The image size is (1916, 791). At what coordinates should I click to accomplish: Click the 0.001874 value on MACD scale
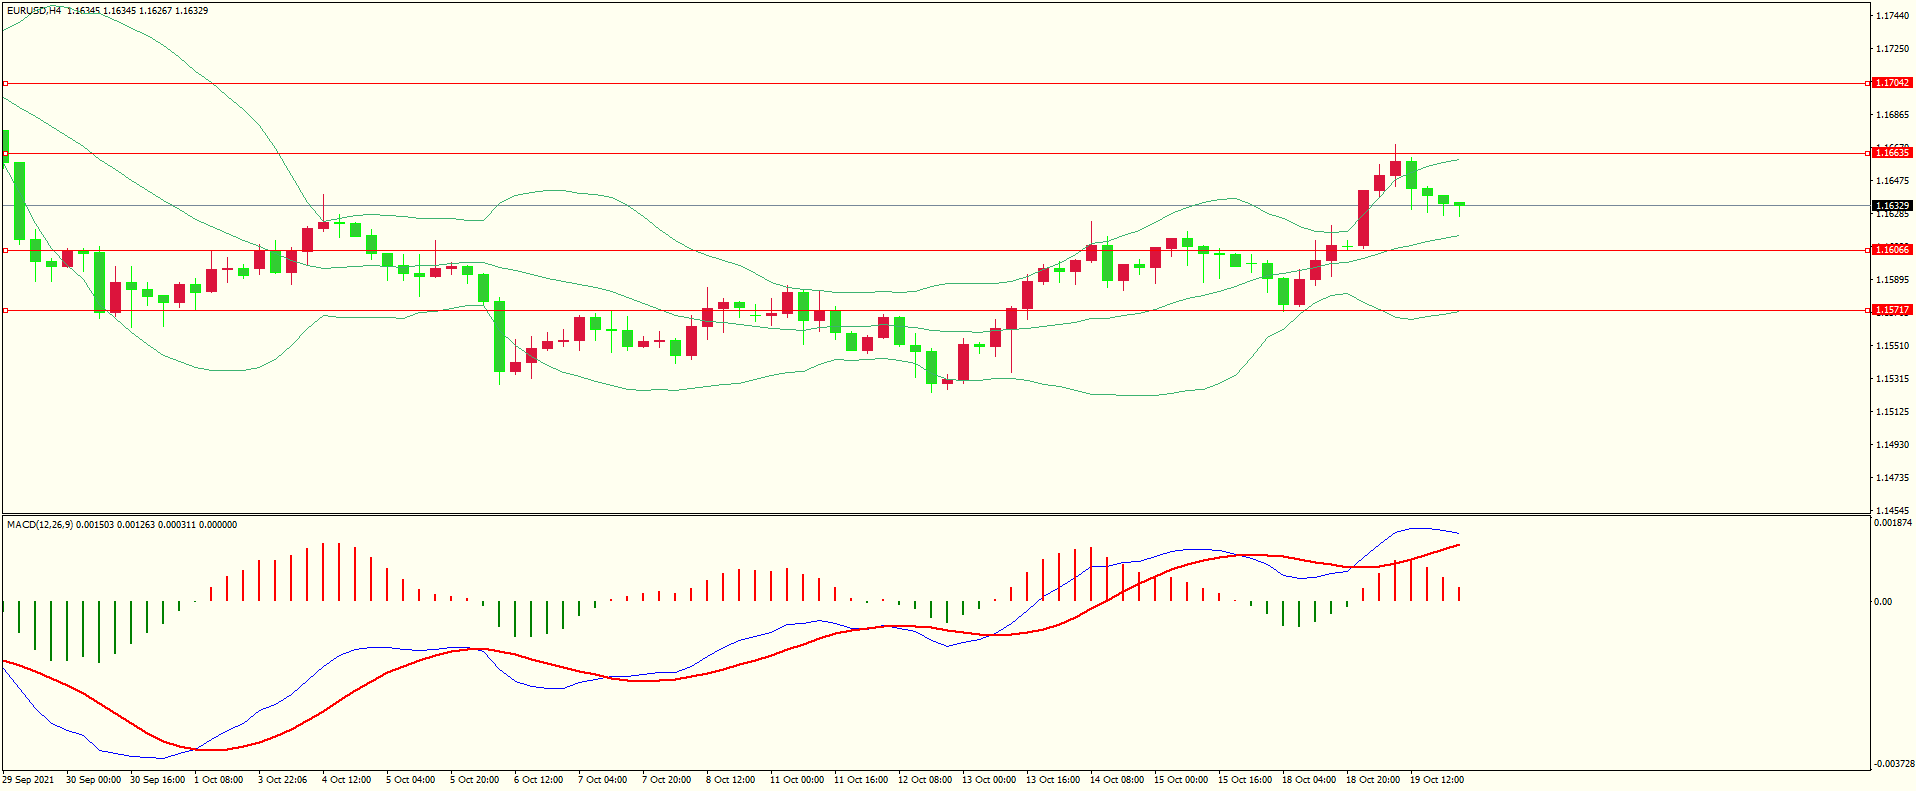pyautogui.click(x=1893, y=523)
